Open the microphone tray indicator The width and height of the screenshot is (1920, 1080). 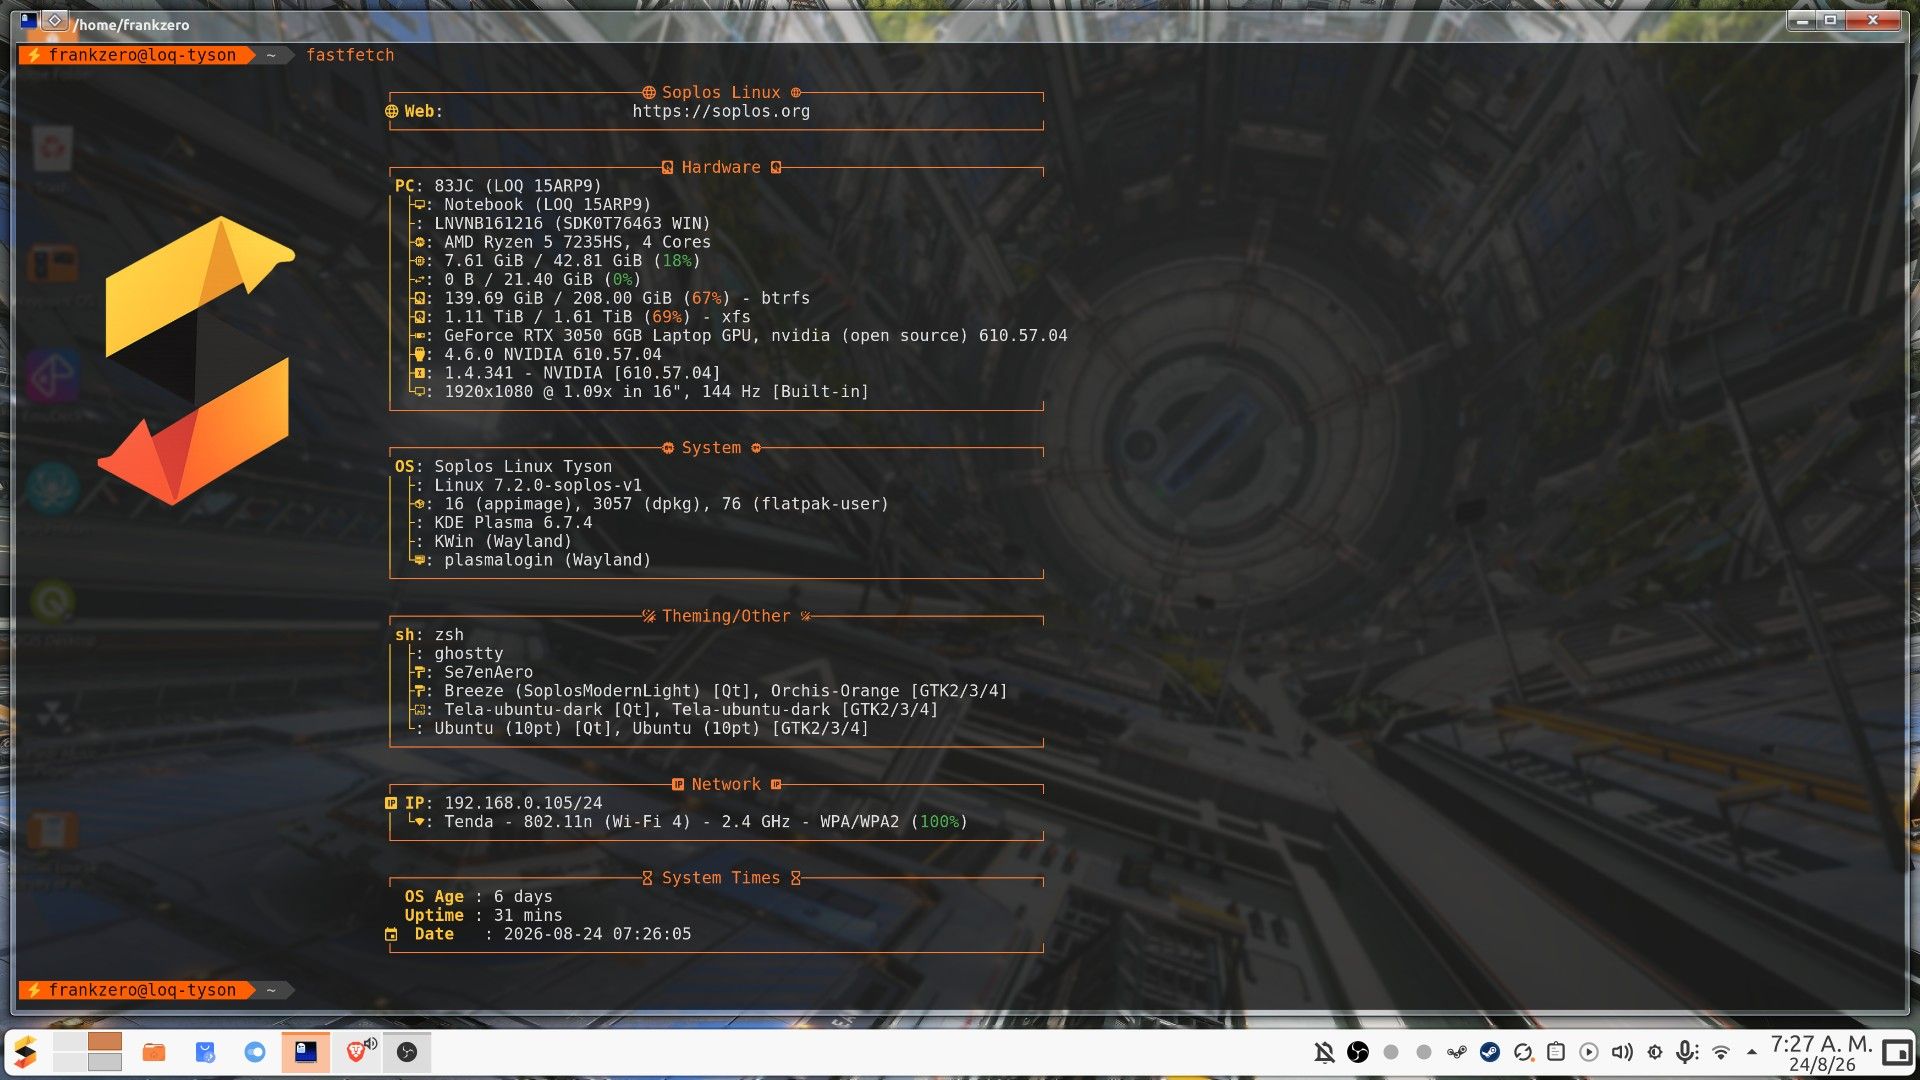point(1687,1052)
